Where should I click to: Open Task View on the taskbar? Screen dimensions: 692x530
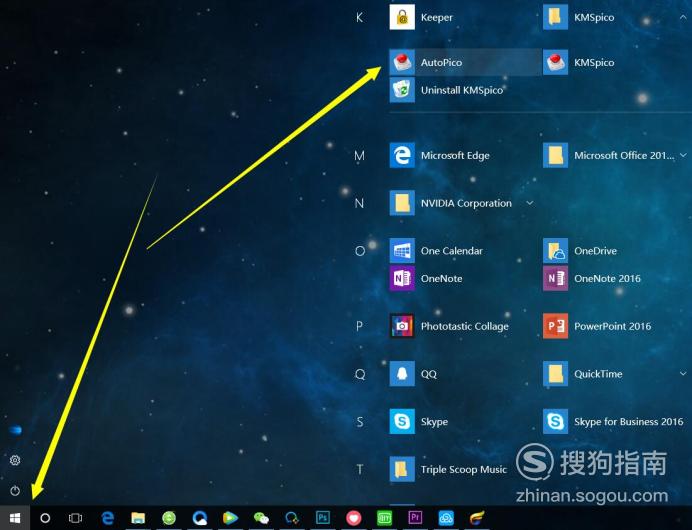[75, 518]
